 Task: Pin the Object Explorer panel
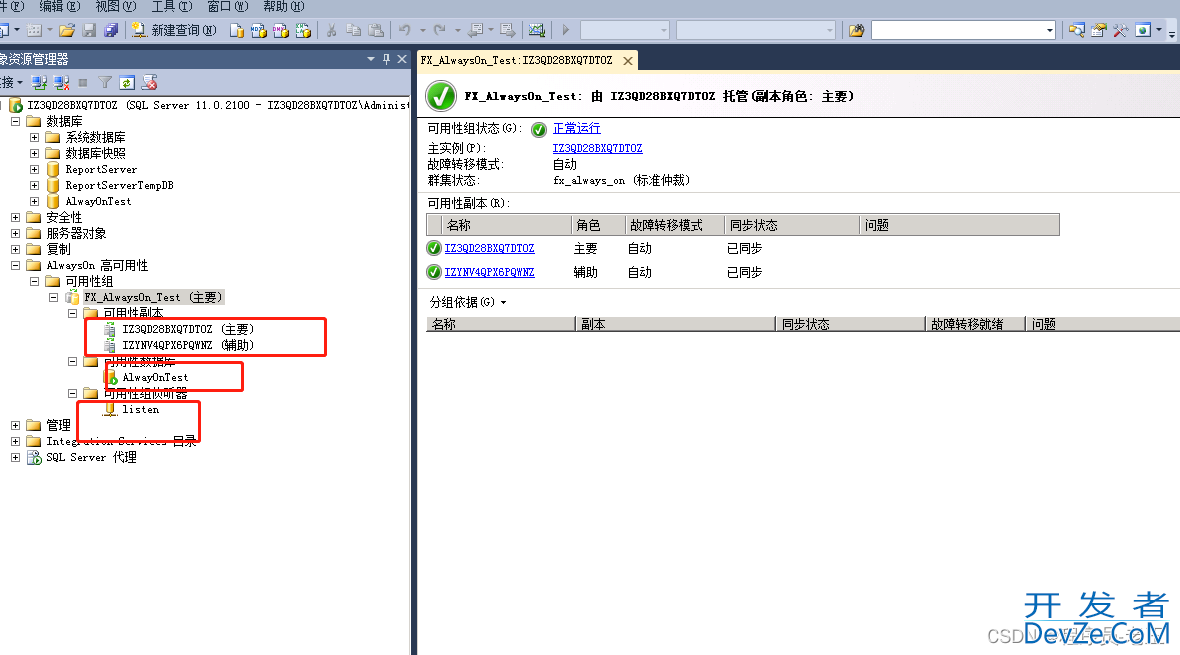pyautogui.click(x=386, y=59)
